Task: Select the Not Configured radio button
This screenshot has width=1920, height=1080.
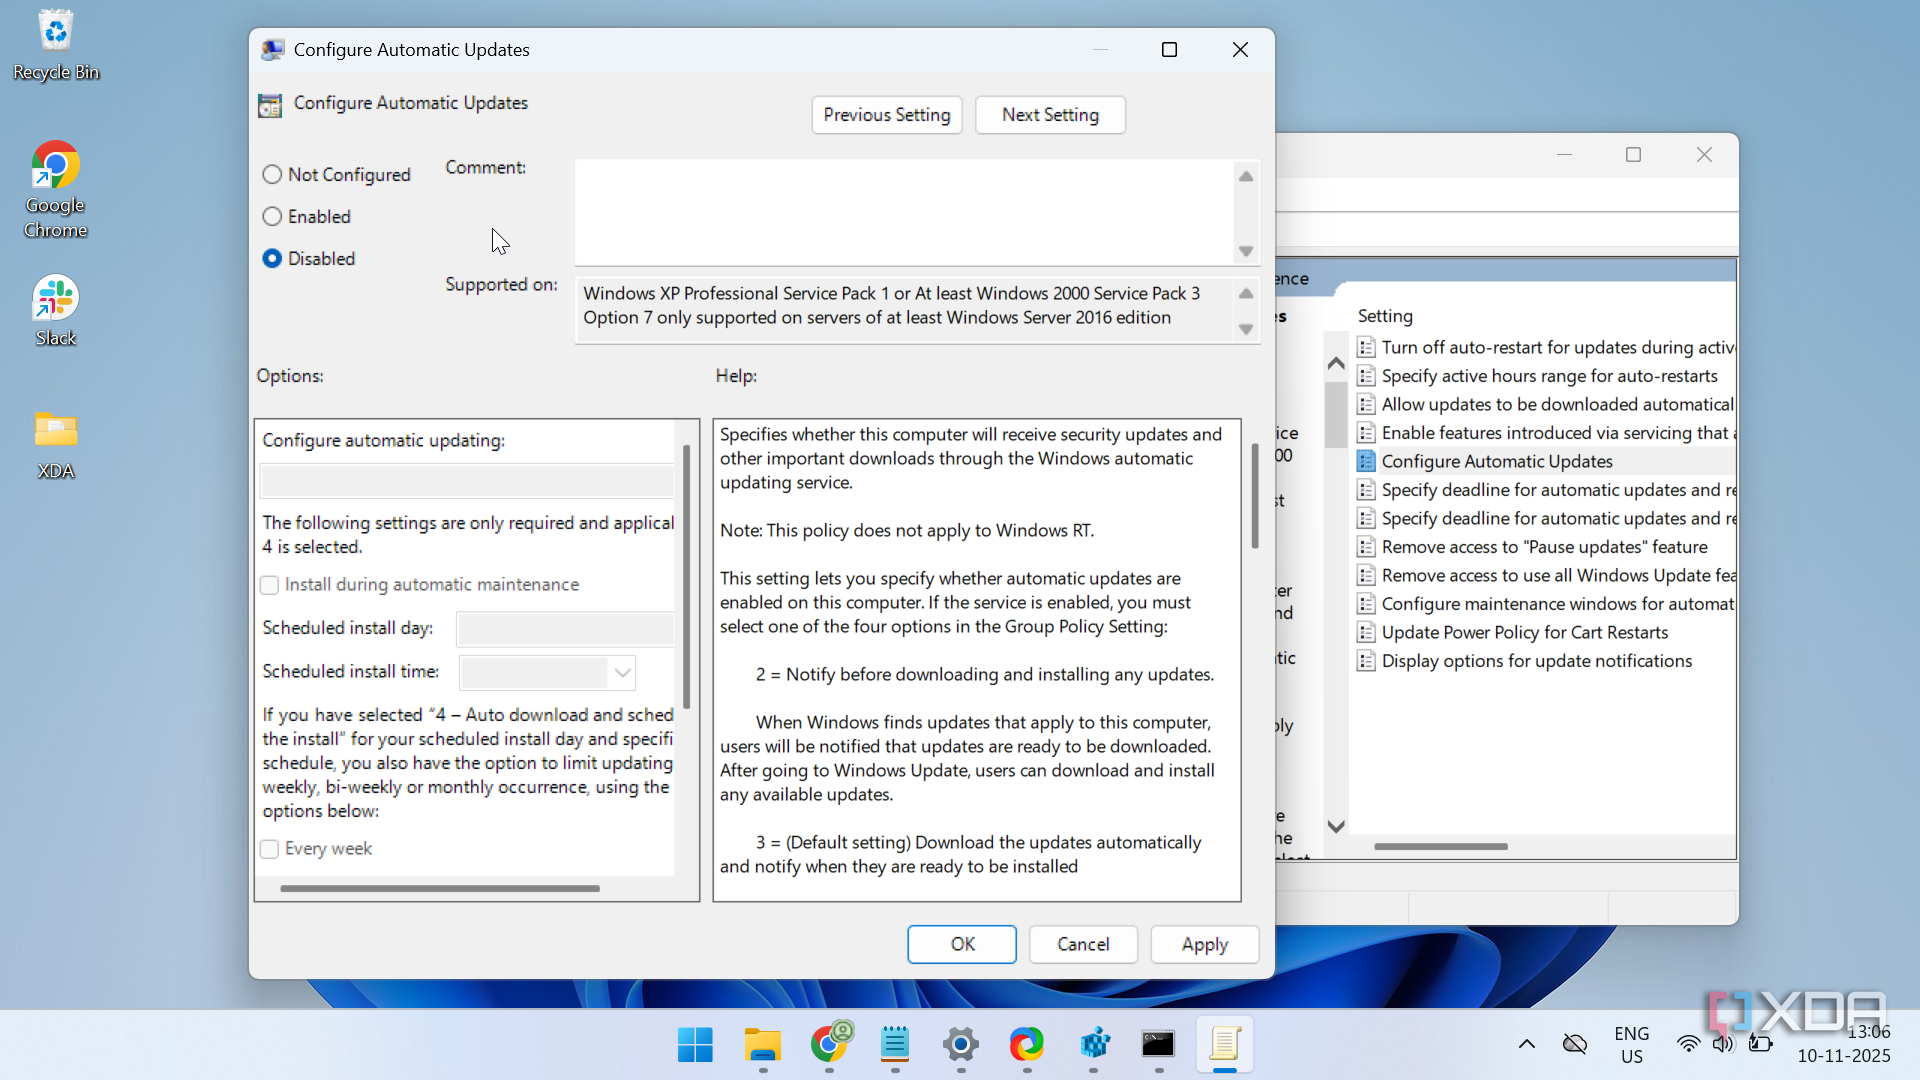Action: tap(272, 174)
